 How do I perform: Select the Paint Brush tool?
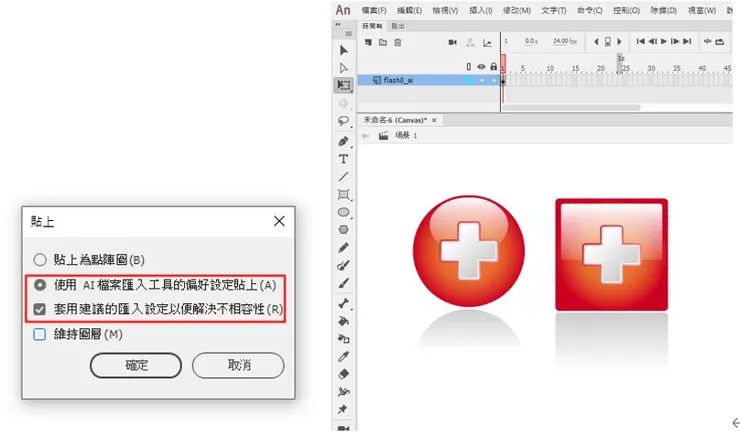point(344,265)
